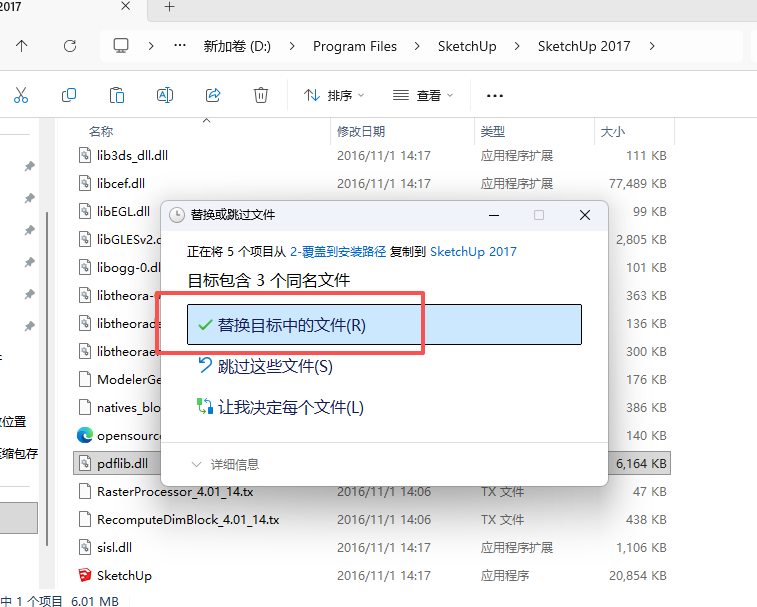Click the Rename icon in toolbar
Image resolution: width=757 pixels, height=607 pixels.
pos(165,95)
